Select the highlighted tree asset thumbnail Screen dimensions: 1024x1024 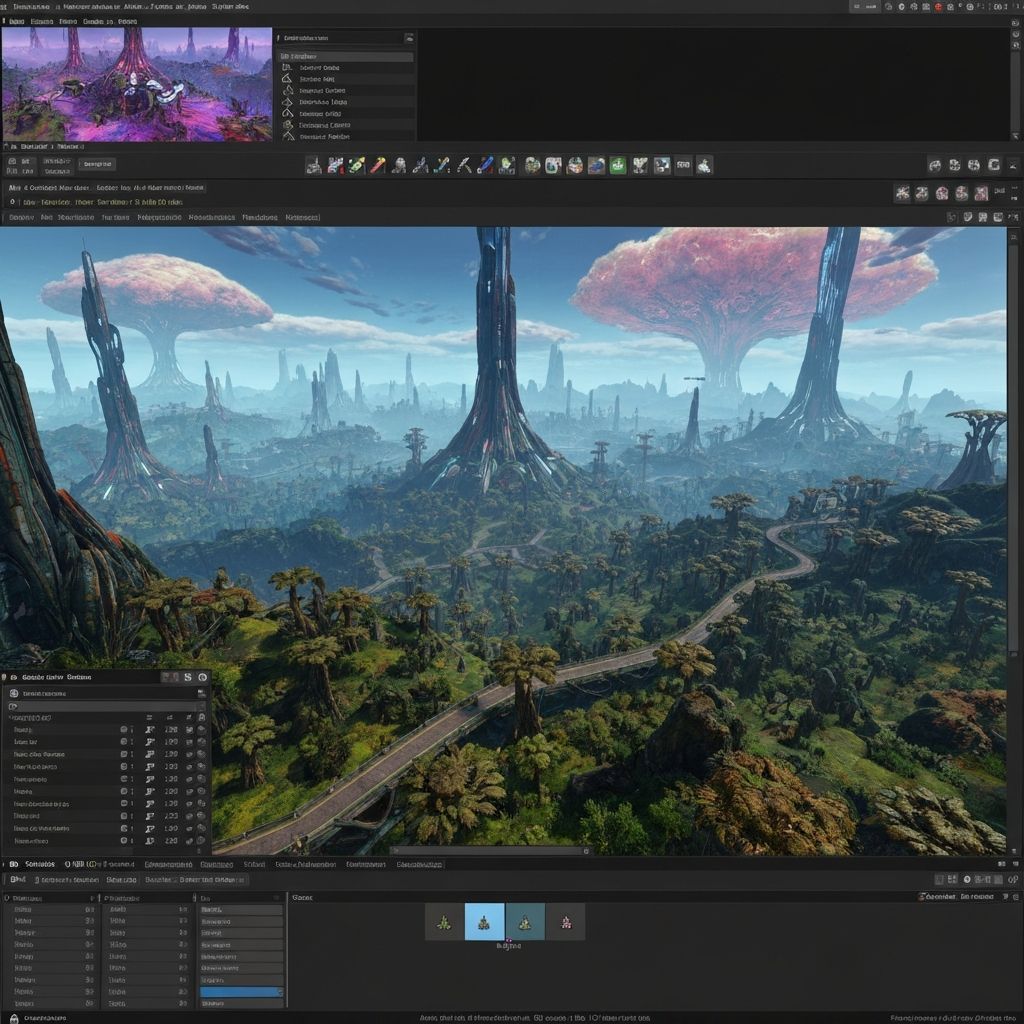coord(483,921)
